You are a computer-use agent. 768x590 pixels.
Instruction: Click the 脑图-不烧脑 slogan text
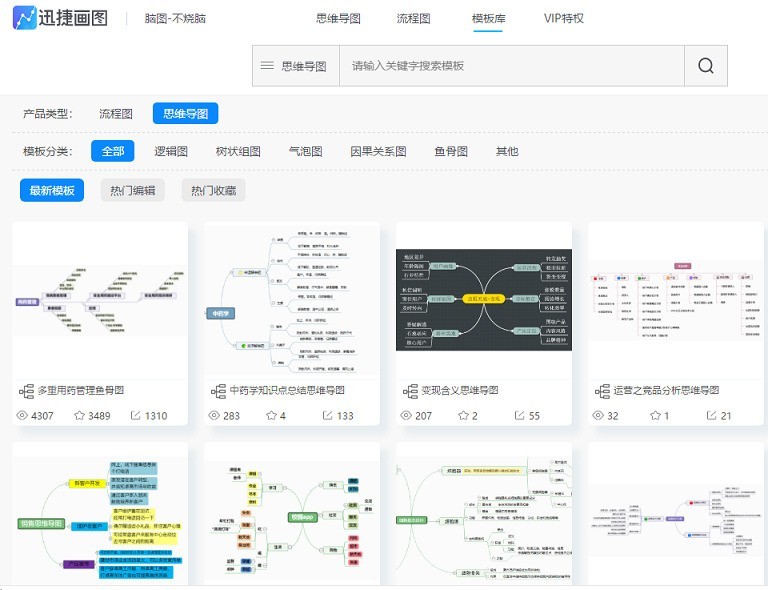175,19
